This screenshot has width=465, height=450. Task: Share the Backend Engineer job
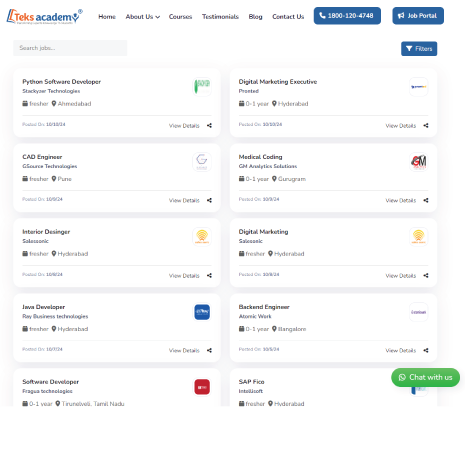click(x=426, y=350)
